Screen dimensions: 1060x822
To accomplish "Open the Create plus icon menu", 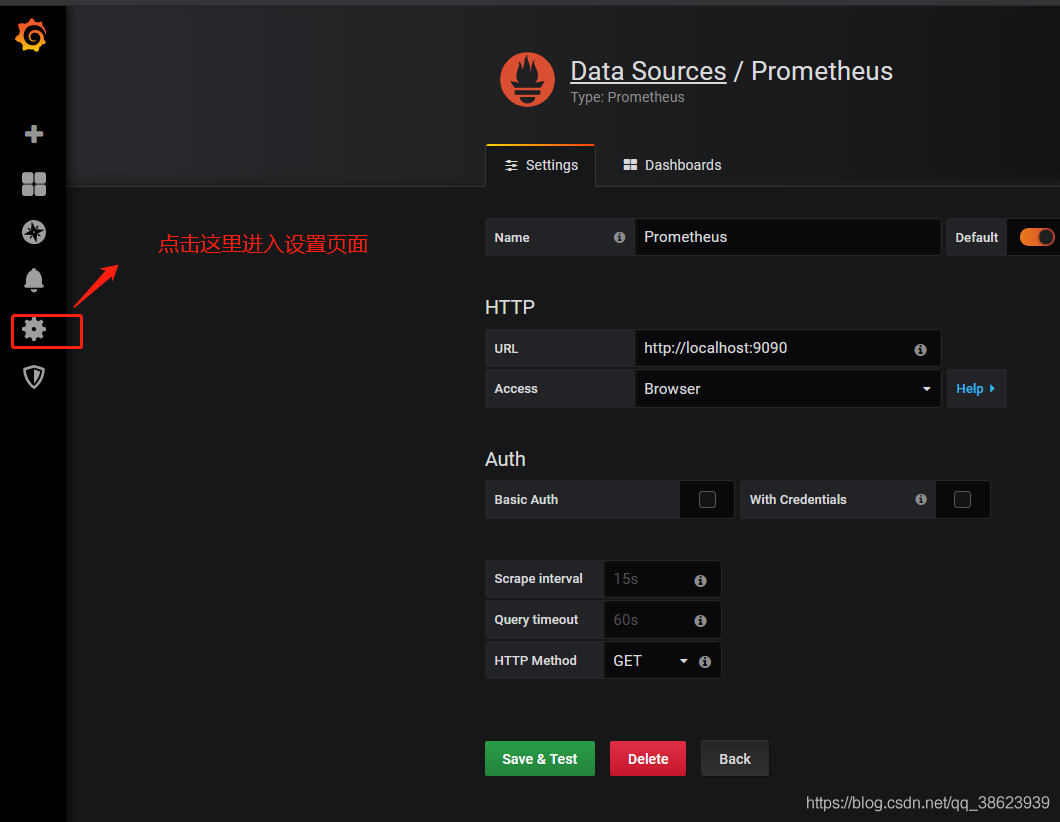I will pos(34,134).
